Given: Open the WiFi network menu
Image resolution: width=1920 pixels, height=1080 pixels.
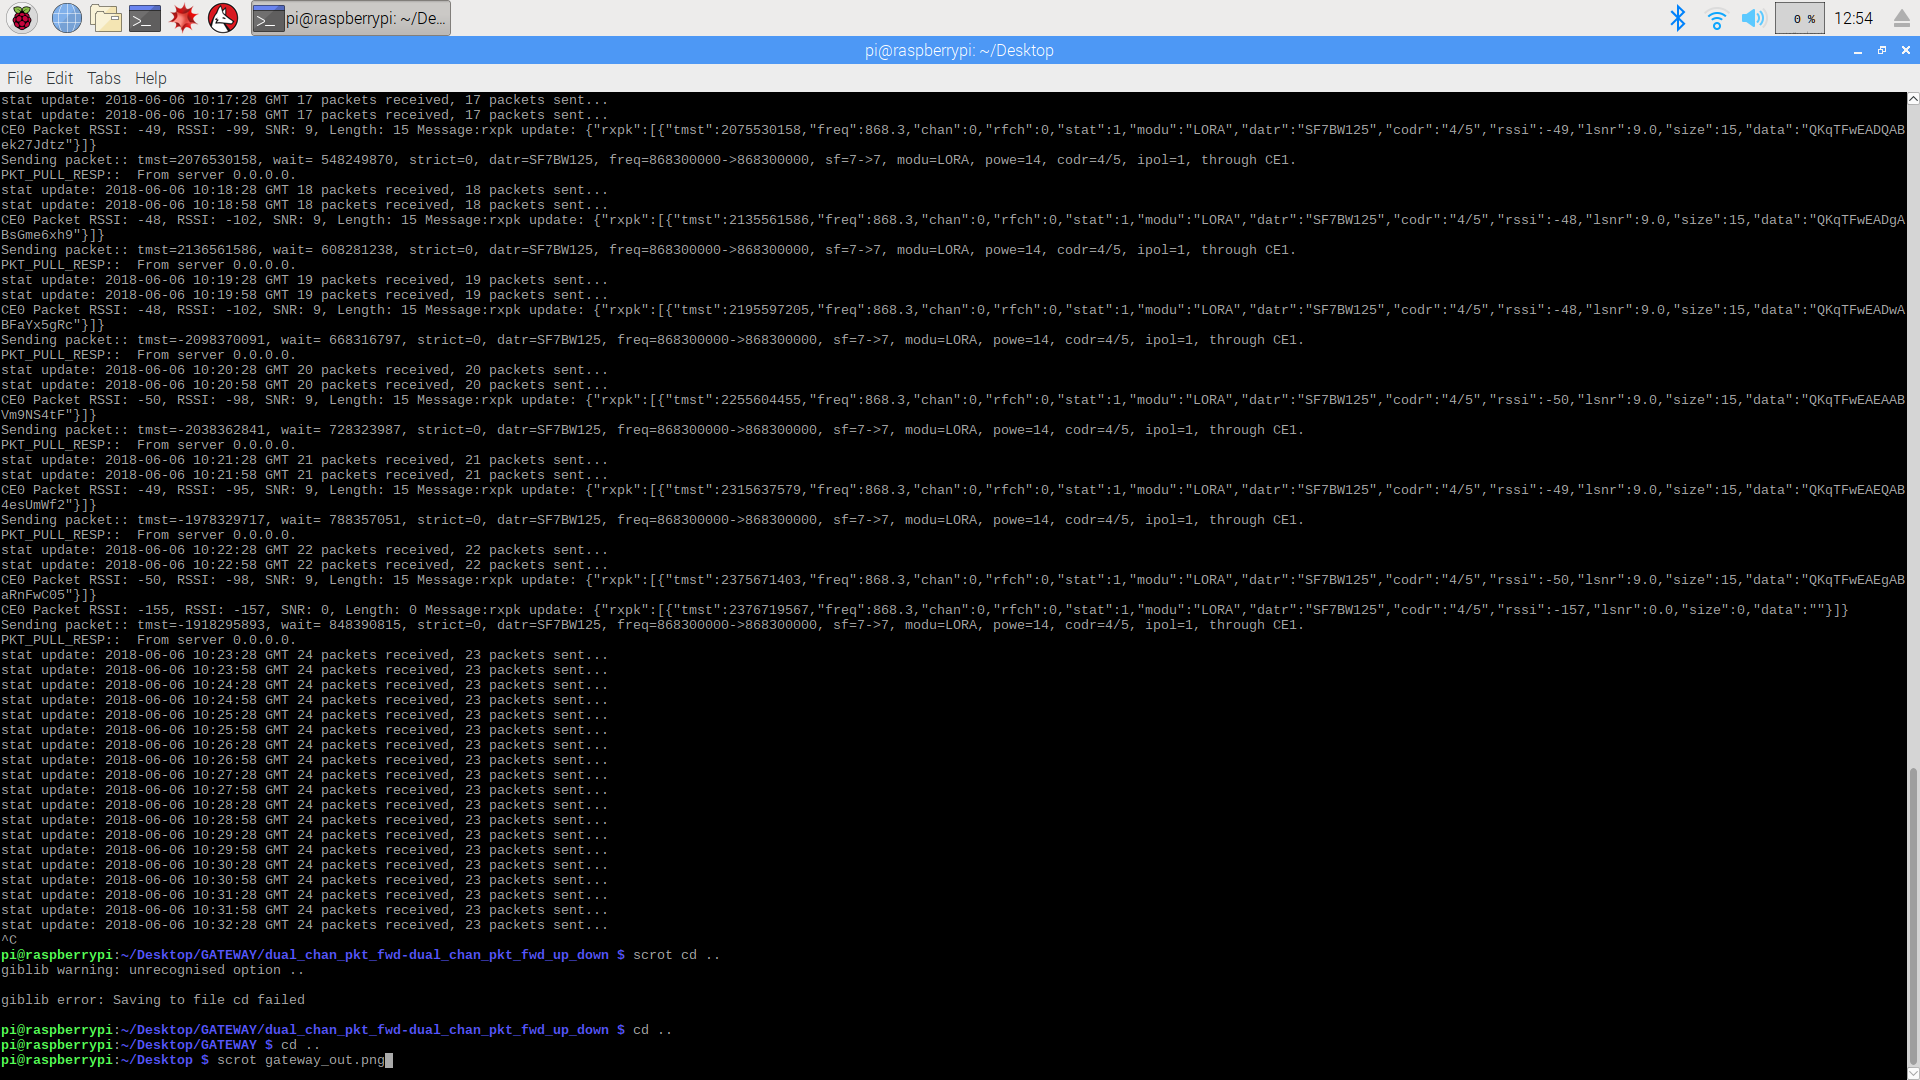Looking at the screenshot, I should point(1716,18).
